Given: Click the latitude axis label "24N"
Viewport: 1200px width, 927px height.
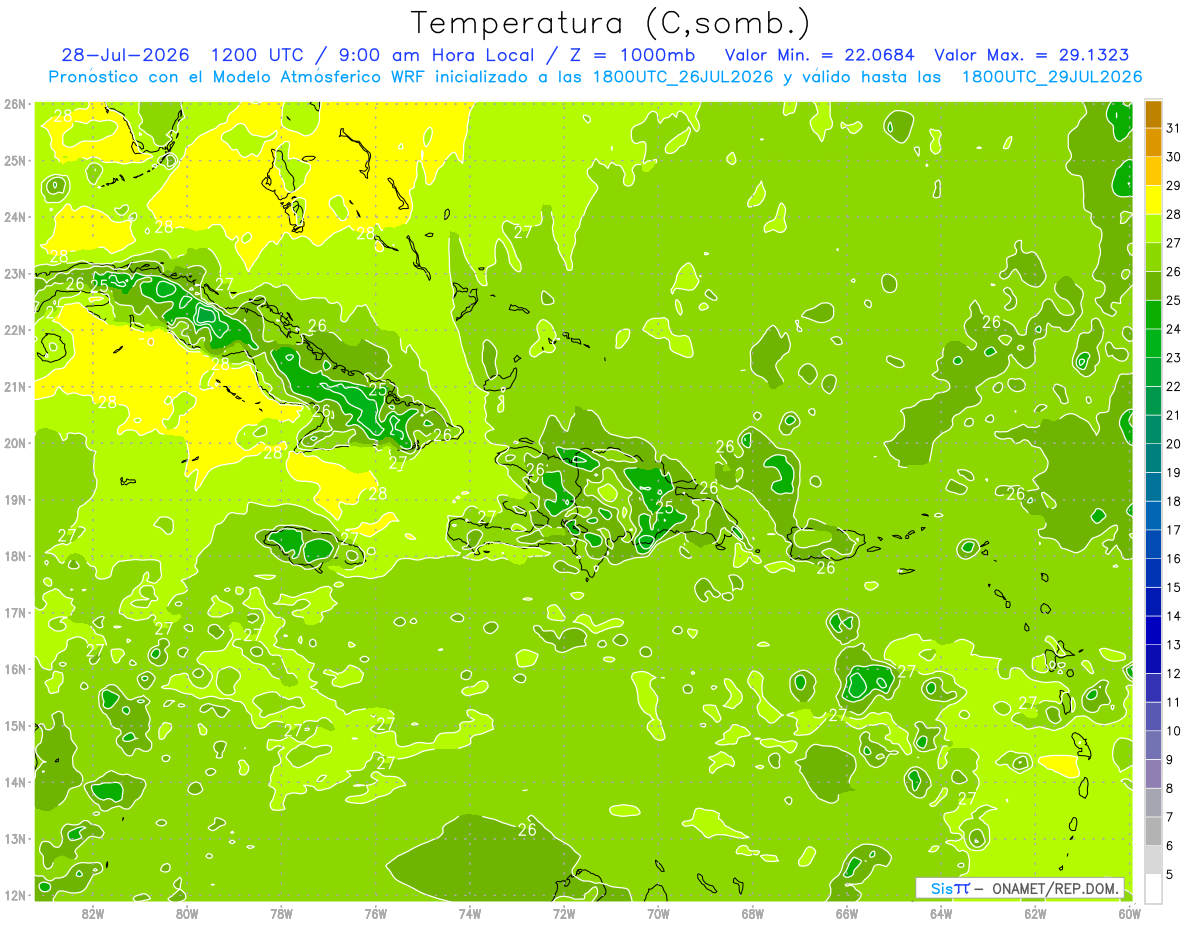Looking at the screenshot, I should (x=14, y=217).
